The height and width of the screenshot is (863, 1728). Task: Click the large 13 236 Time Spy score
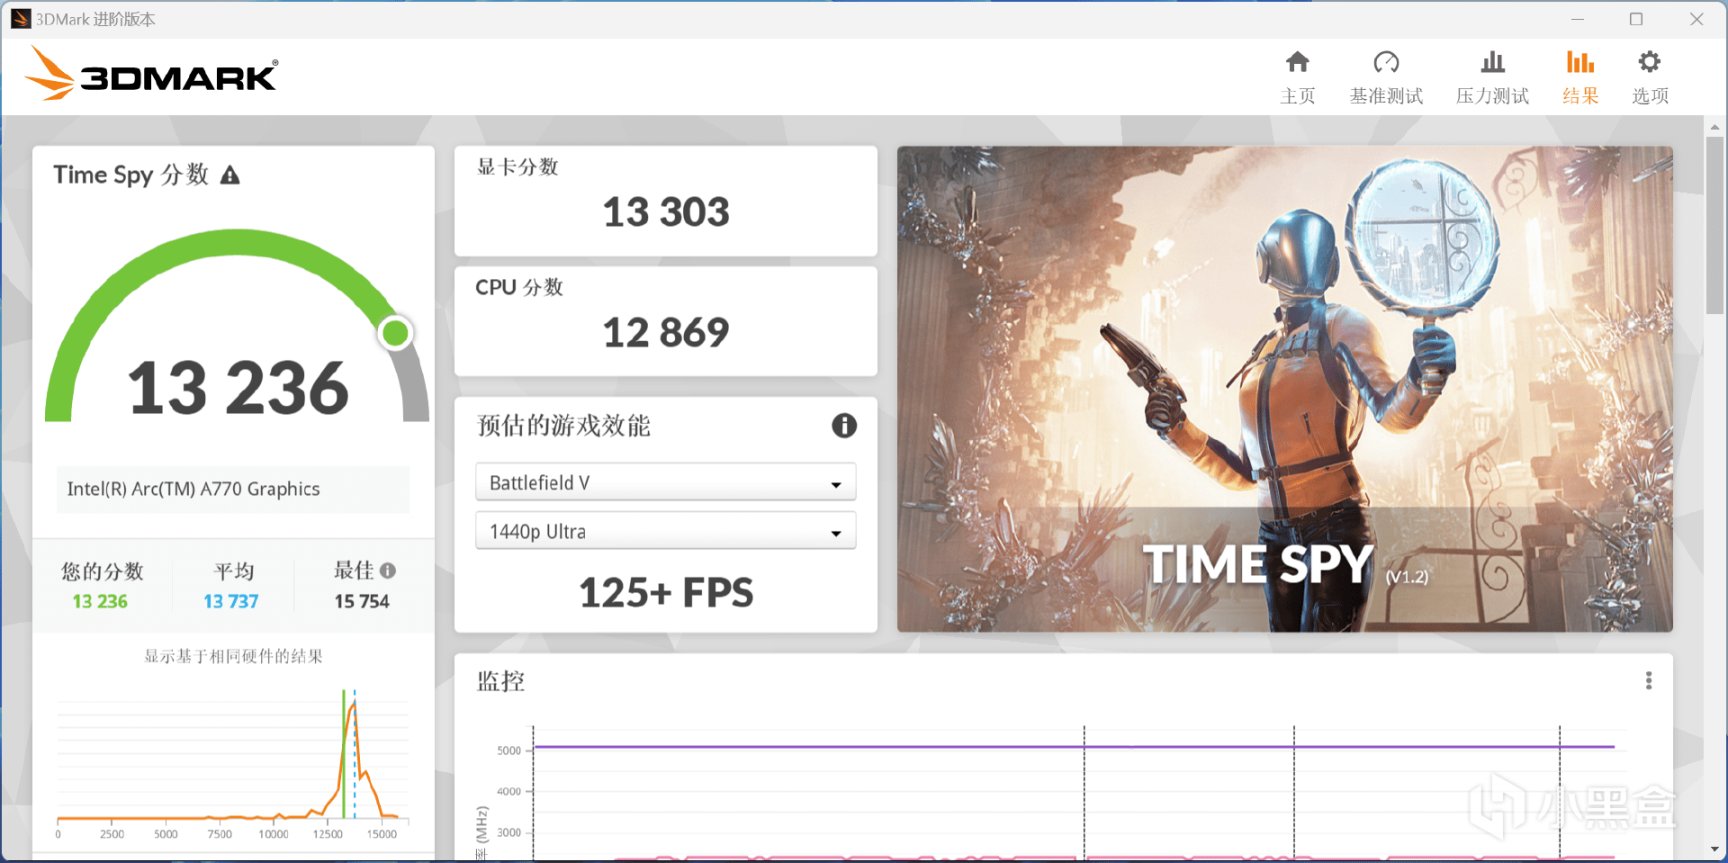tap(238, 388)
